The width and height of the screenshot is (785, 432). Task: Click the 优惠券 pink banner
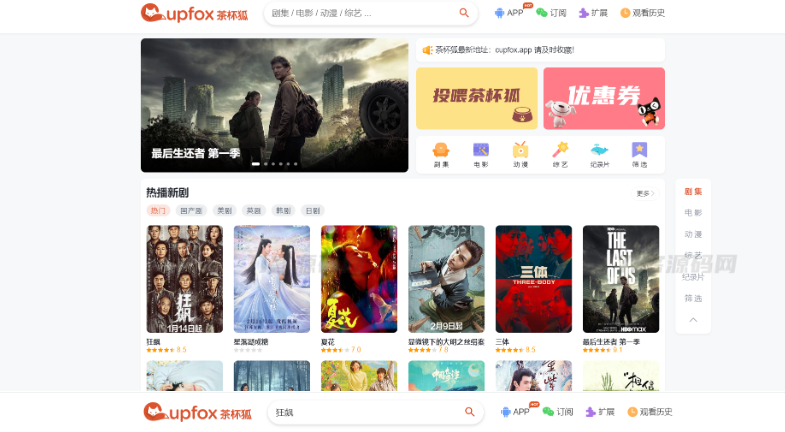pos(604,99)
